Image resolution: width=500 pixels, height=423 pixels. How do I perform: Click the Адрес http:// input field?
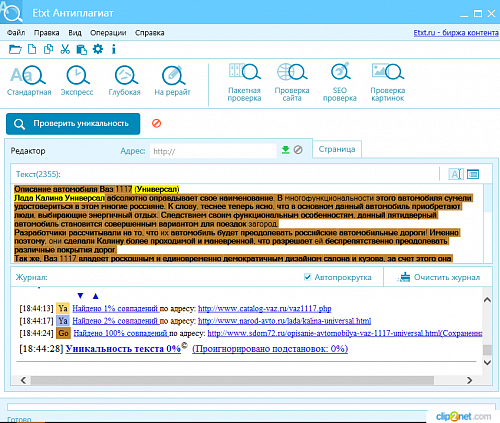pos(213,151)
